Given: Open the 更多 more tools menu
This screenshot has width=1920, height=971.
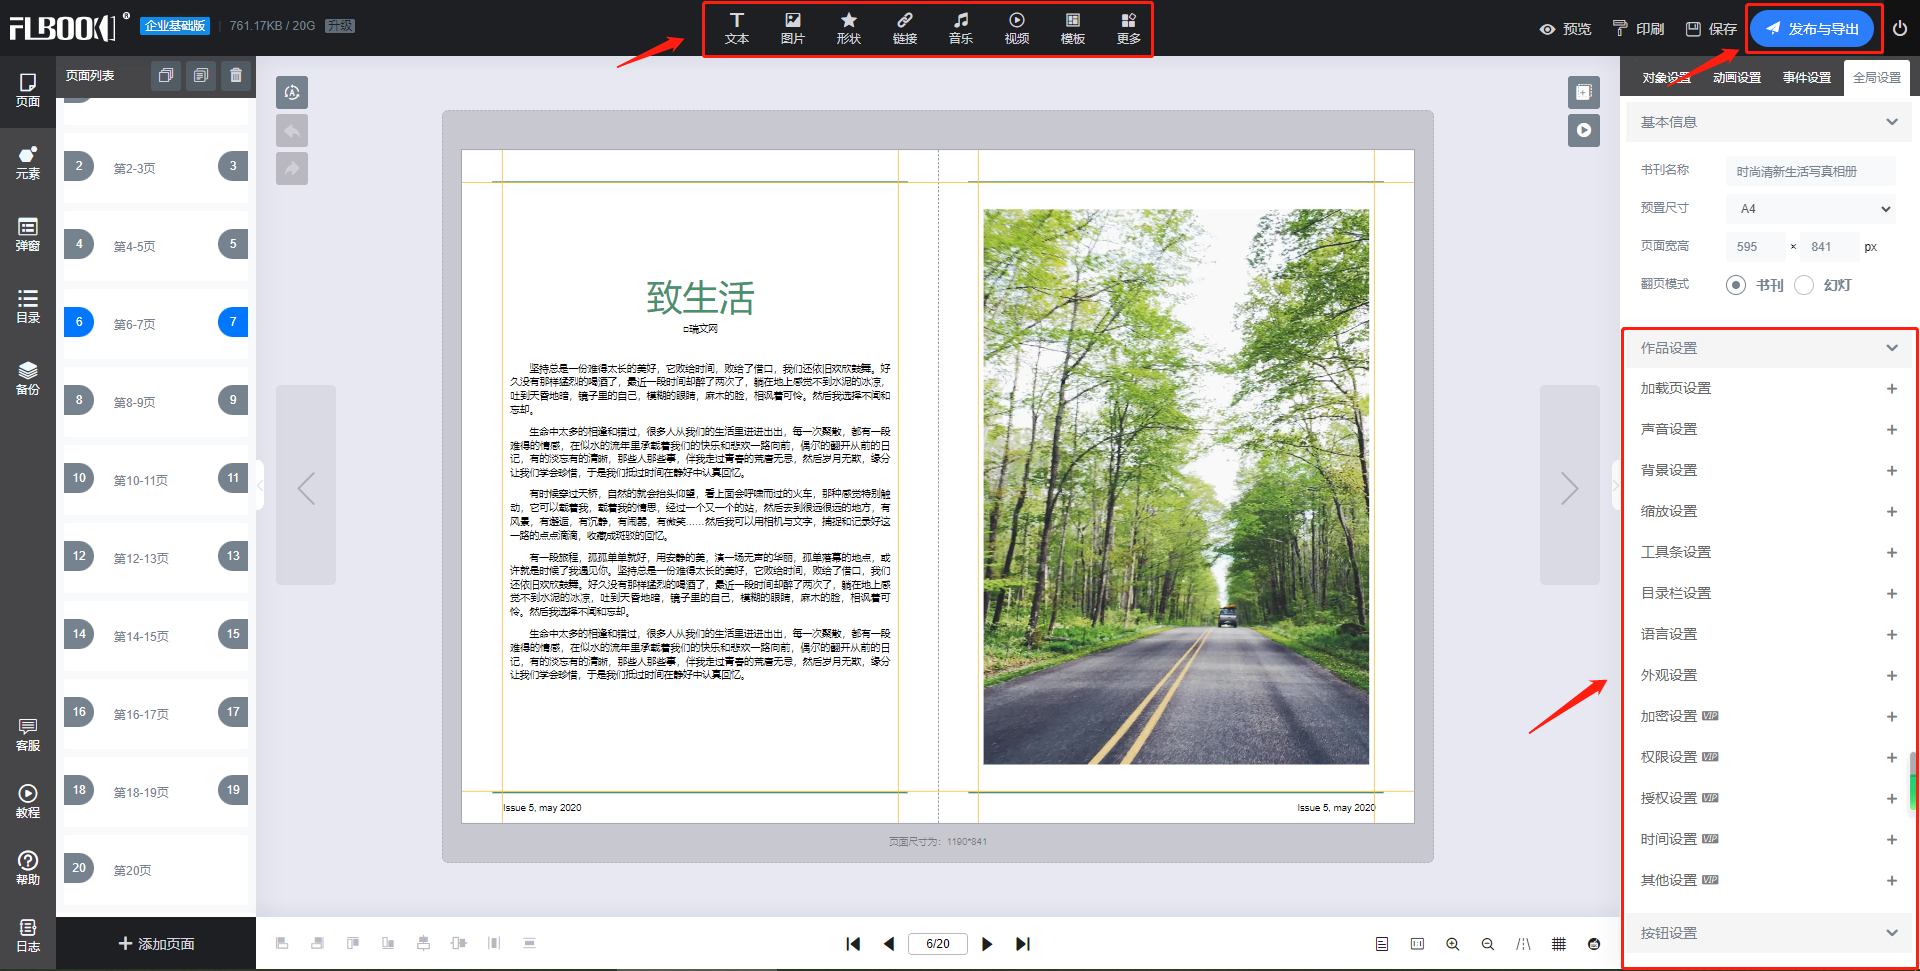Looking at the screenshot, I should [x=1129, y=29].
